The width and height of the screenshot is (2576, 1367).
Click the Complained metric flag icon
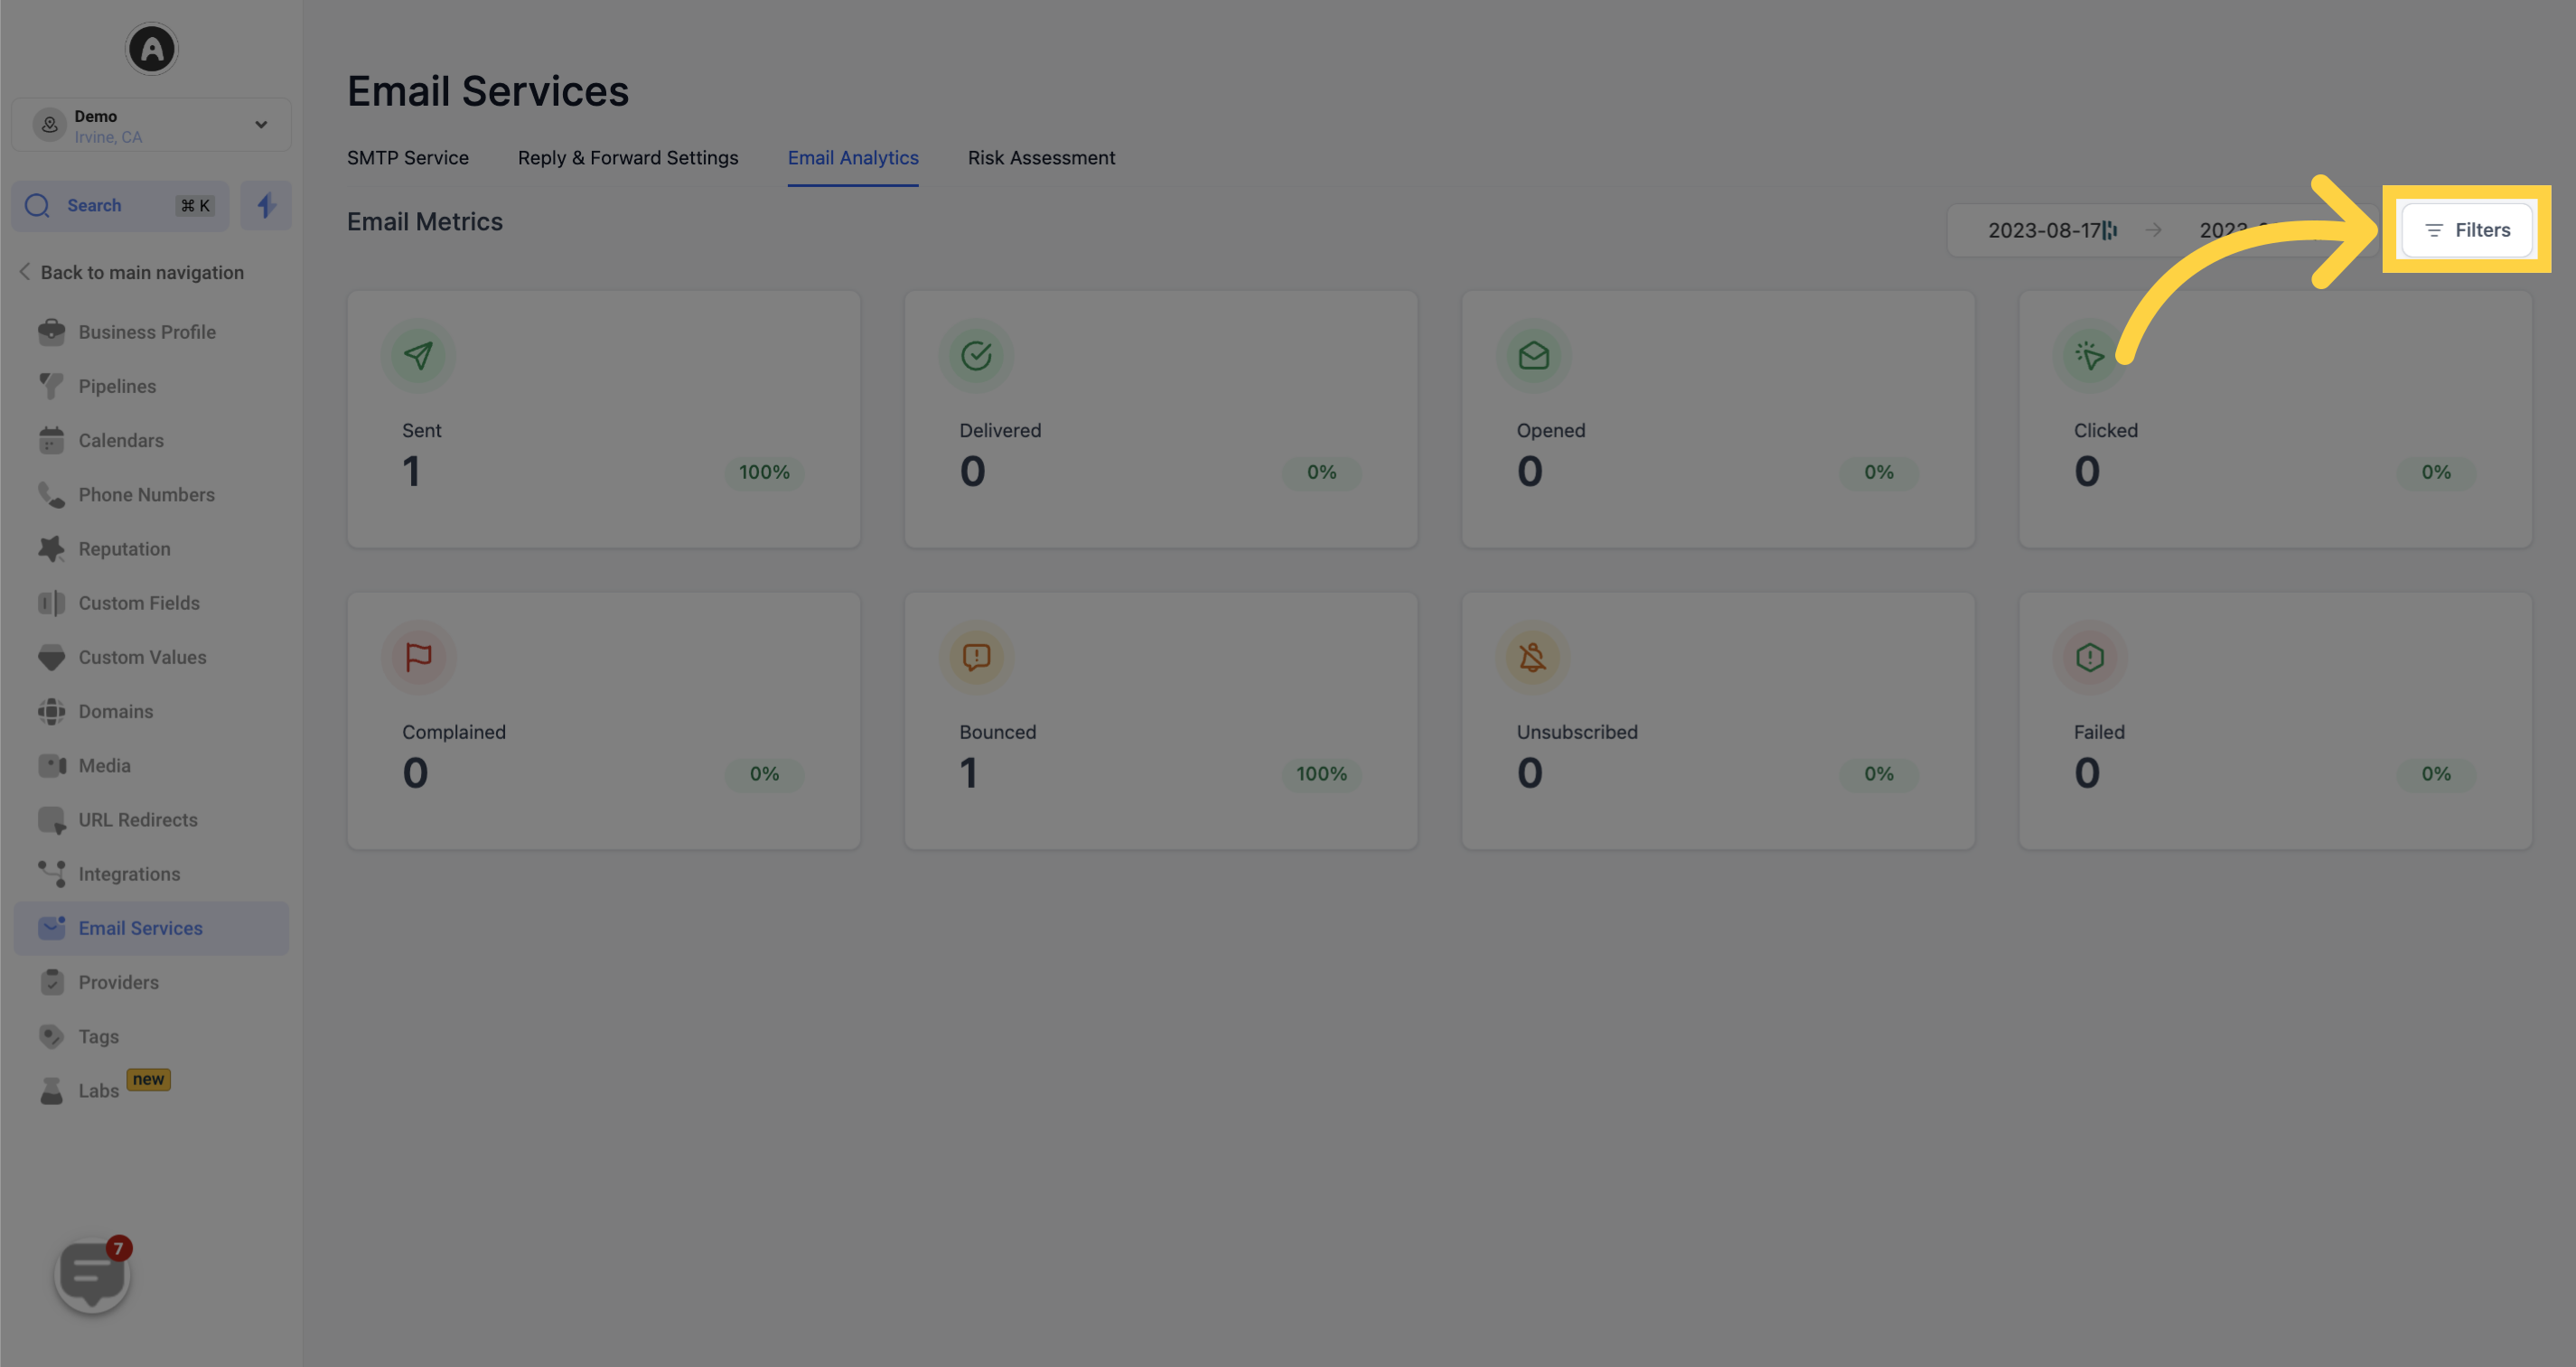click(x=419, y=656)
